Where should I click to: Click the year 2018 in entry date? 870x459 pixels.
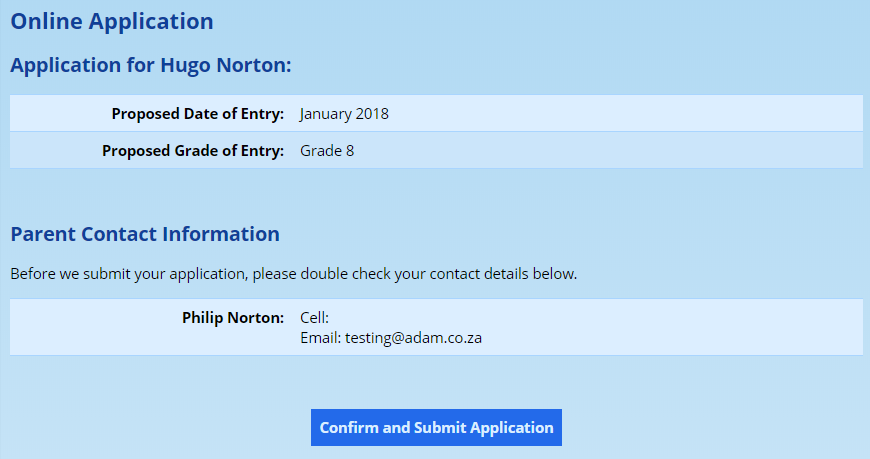coord(370,114)
